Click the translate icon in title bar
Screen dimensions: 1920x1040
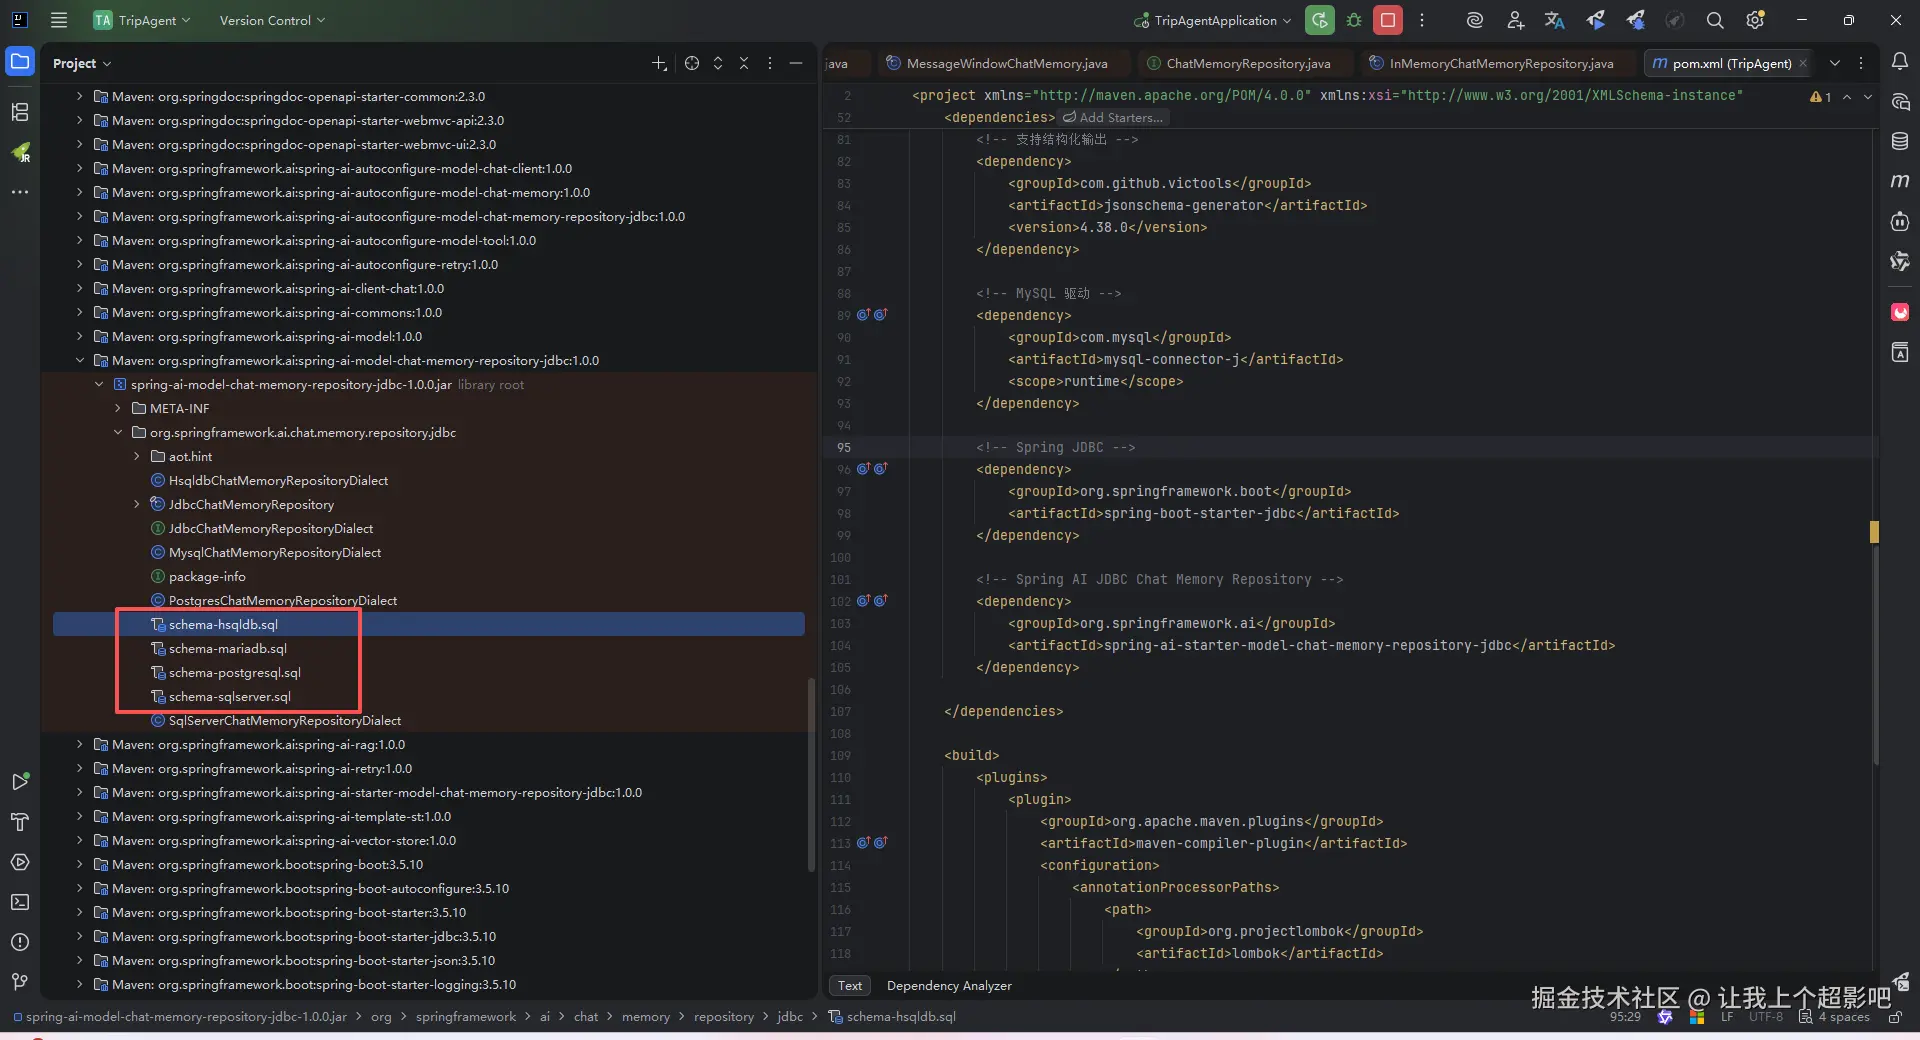click(1554, 20)
